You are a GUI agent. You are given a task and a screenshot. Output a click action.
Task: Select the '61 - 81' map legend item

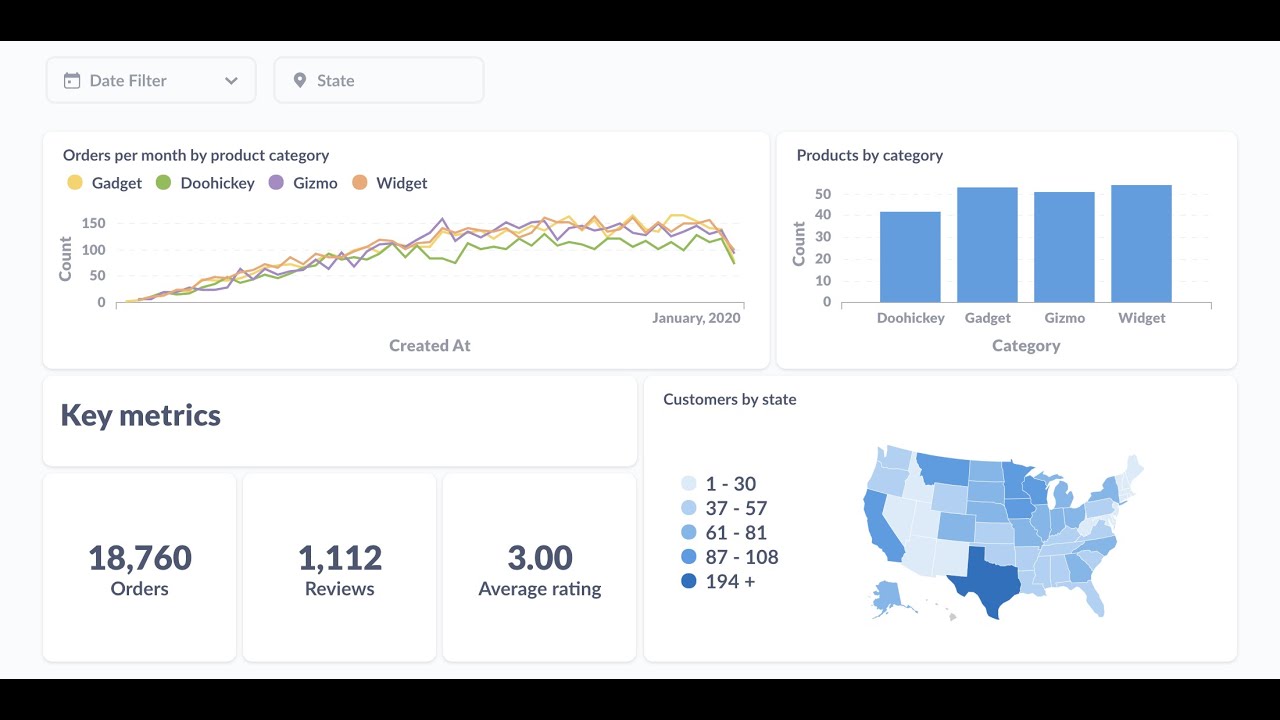point(724,533)
